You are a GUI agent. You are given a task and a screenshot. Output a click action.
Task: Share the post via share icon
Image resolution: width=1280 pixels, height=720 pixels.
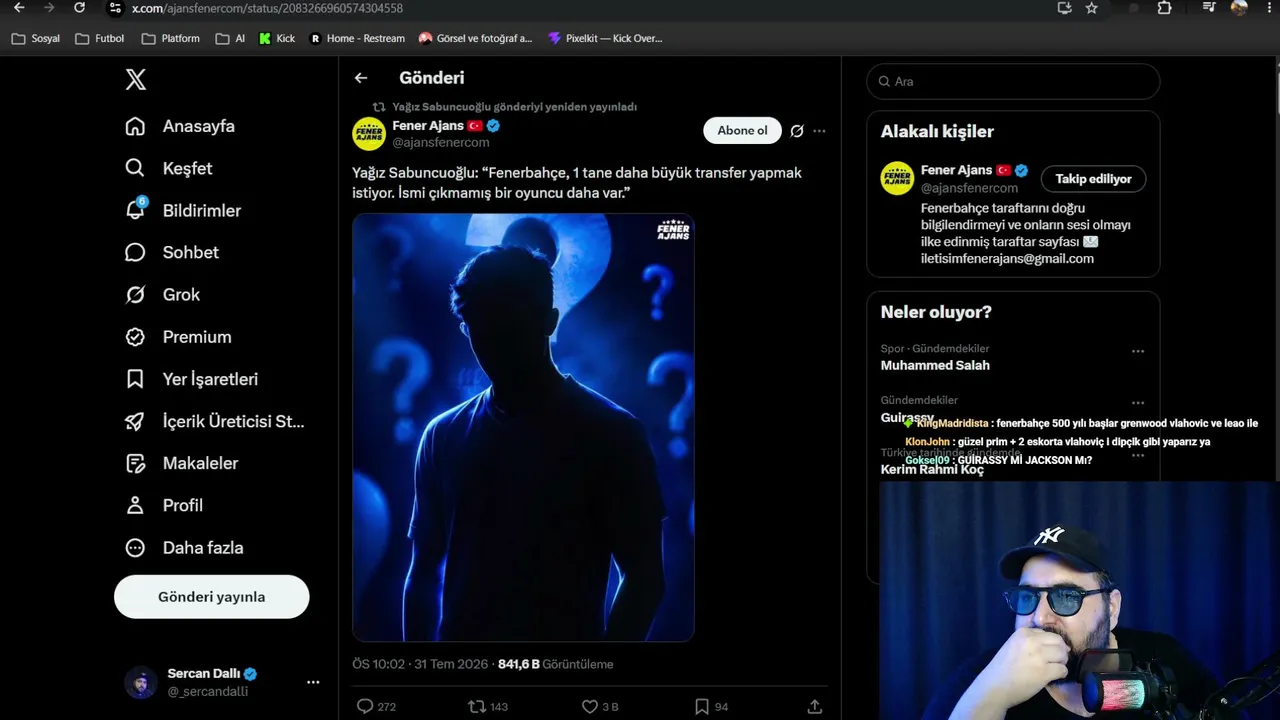click(815, 706)
